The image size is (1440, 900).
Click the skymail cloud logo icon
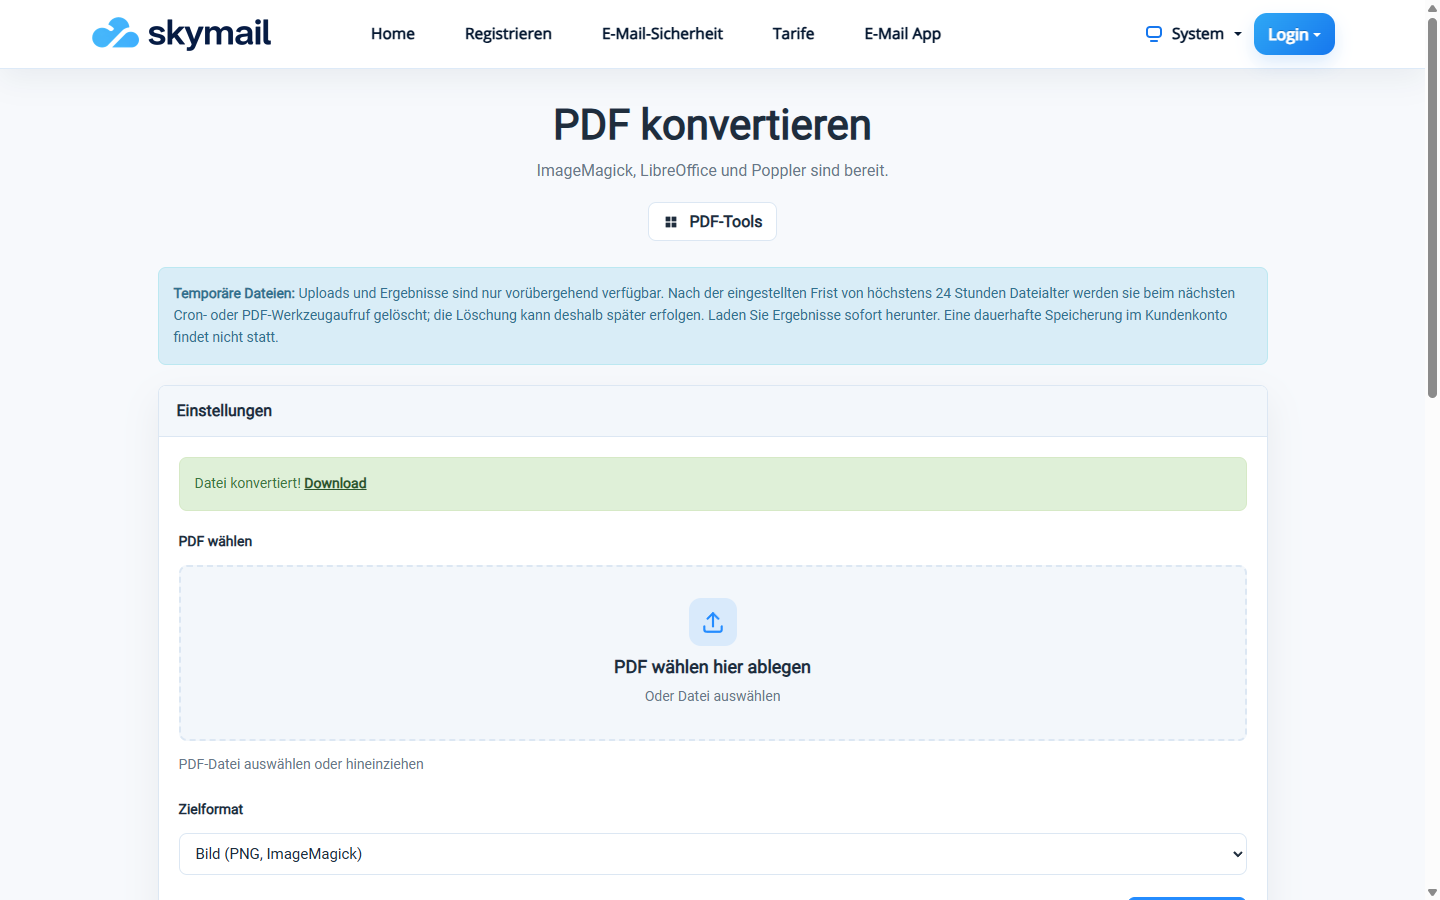pos(115,33)
